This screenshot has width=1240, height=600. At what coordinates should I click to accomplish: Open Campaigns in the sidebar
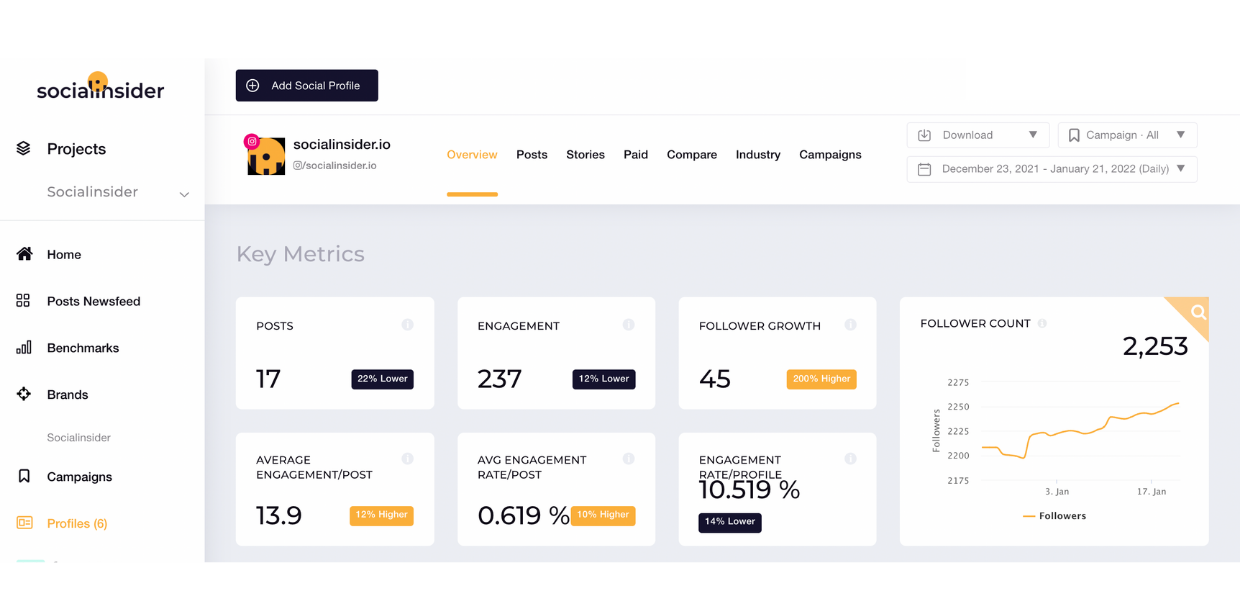click(x=79, y=477)
